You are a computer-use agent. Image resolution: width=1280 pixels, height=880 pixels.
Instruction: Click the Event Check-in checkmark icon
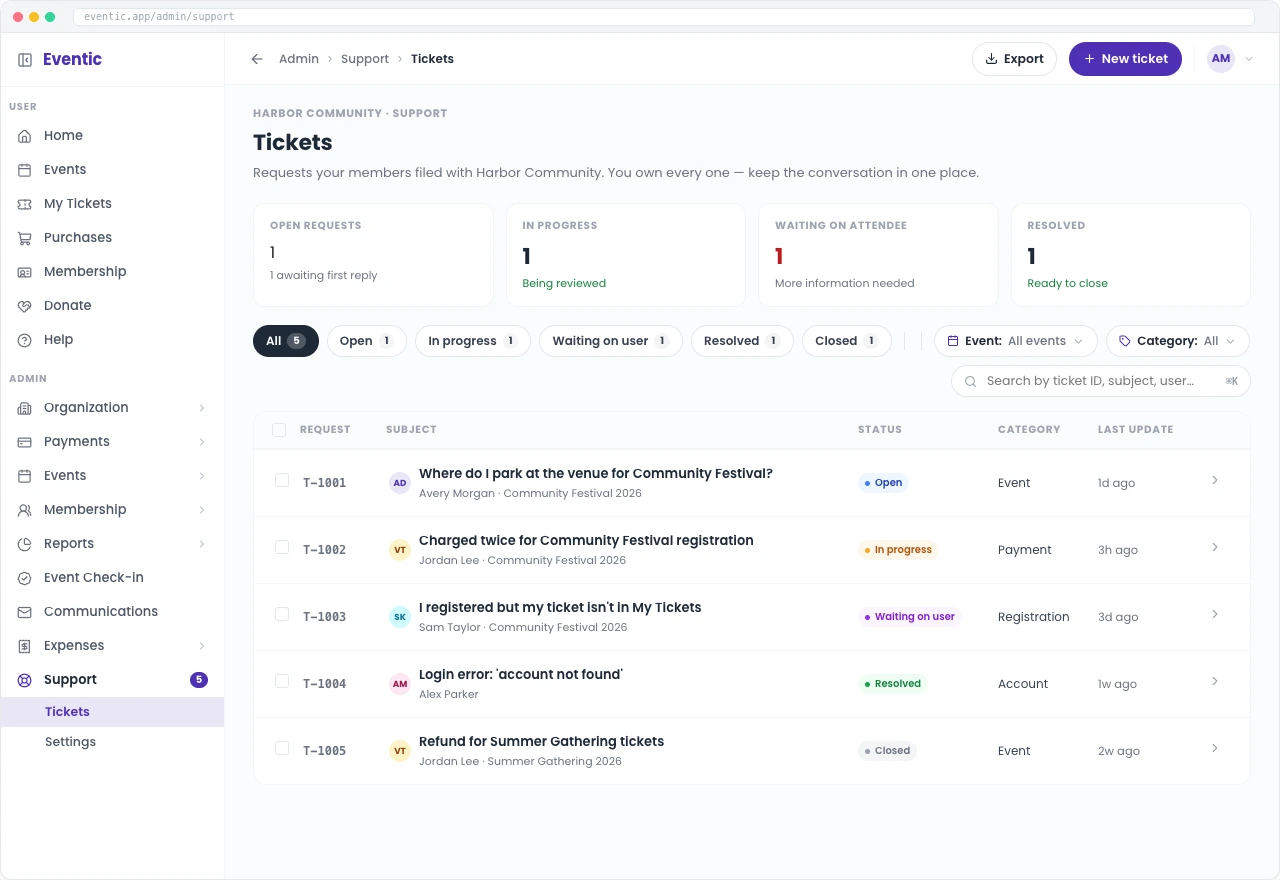(x=25, y=578)
